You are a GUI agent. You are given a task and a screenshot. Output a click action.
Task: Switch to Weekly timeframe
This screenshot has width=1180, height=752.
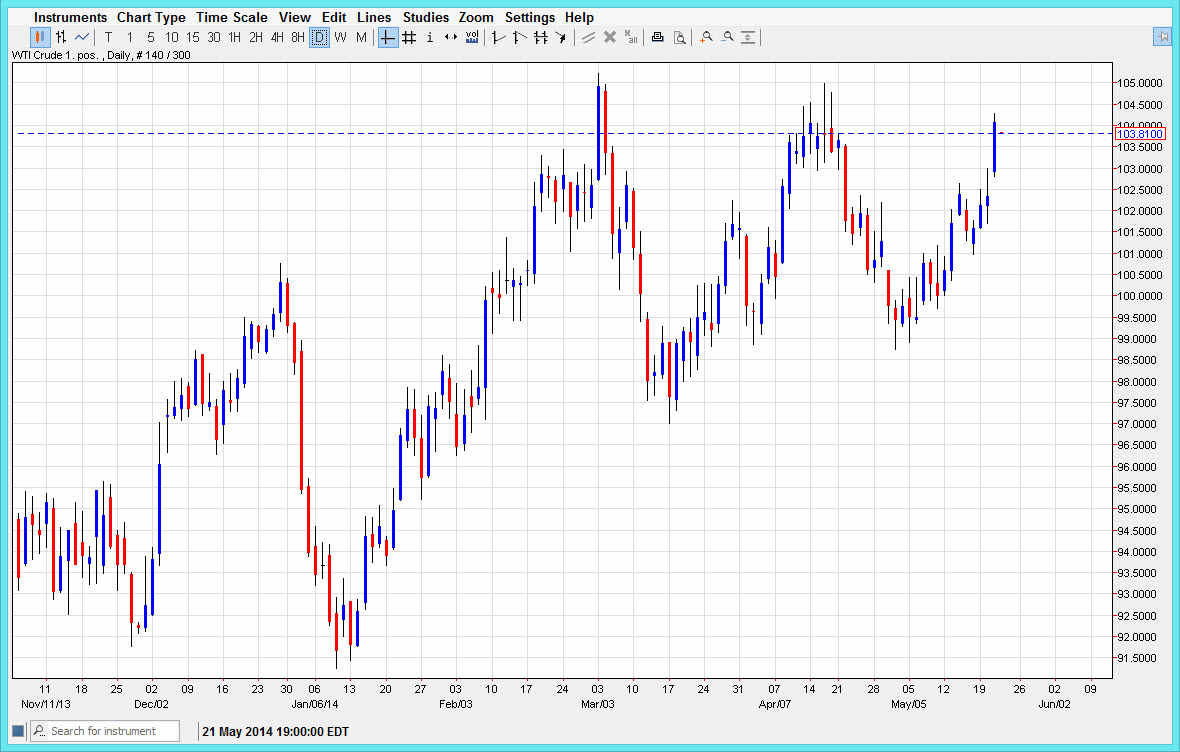tap(340, 36)
